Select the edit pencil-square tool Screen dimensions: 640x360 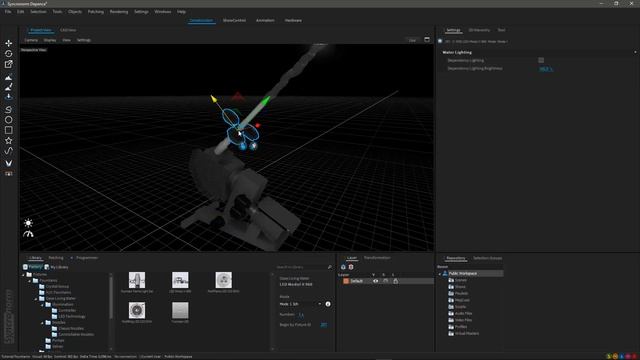9,64
